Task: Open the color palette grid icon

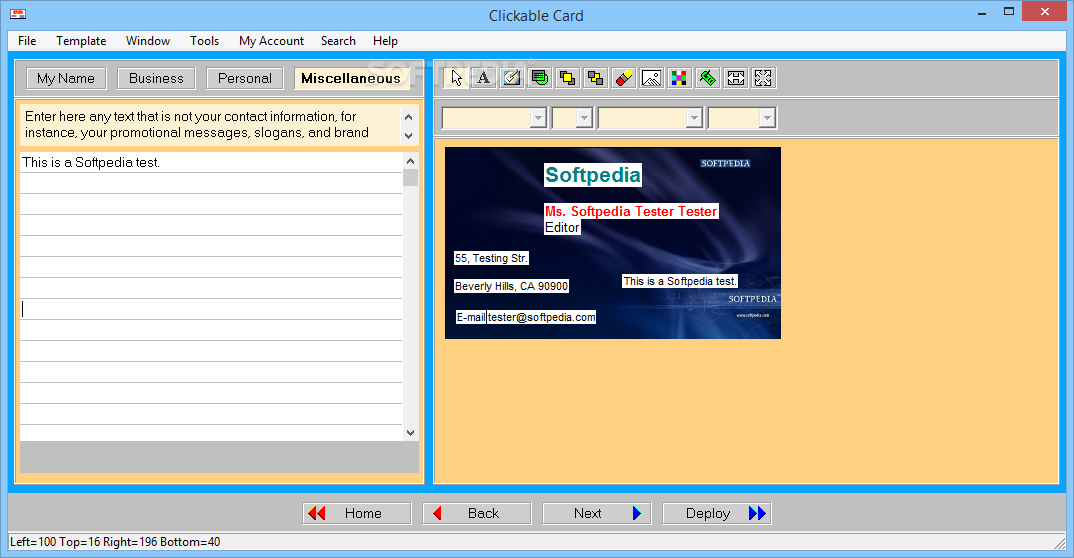Action: (x=679, y=78)
